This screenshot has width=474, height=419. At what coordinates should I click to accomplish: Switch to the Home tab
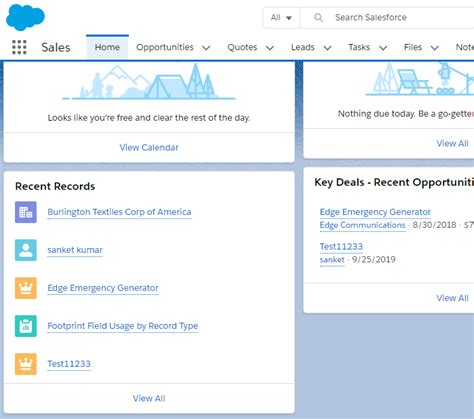[107, 47]
